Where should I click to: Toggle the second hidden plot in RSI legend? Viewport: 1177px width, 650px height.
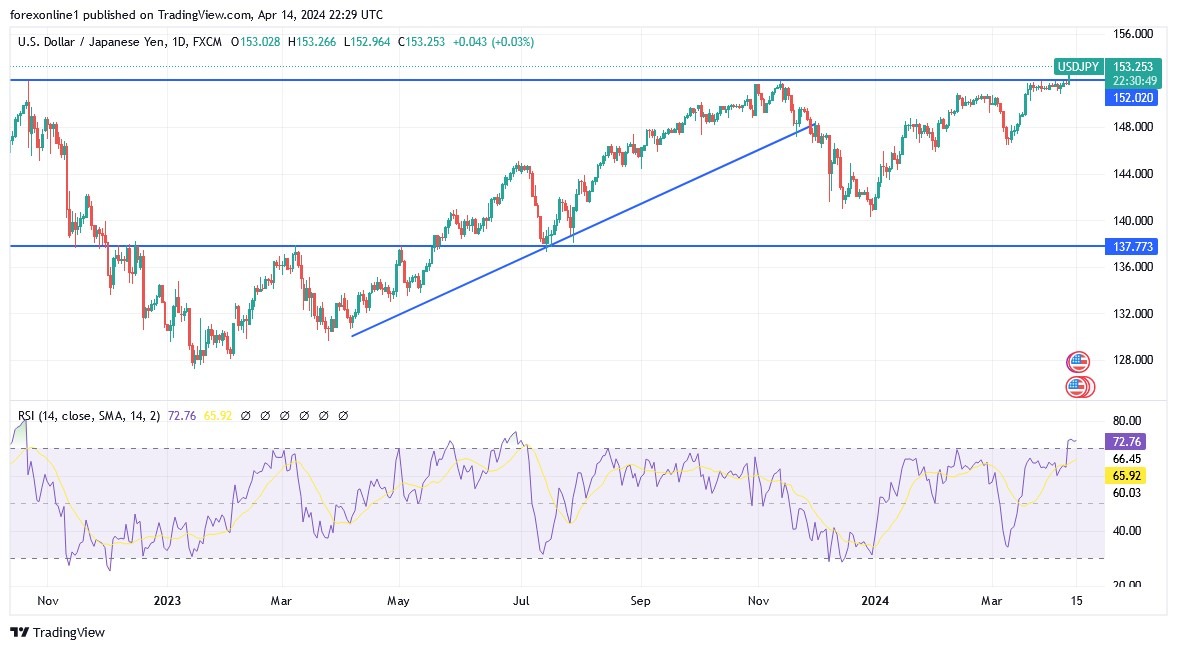(264, 415)
